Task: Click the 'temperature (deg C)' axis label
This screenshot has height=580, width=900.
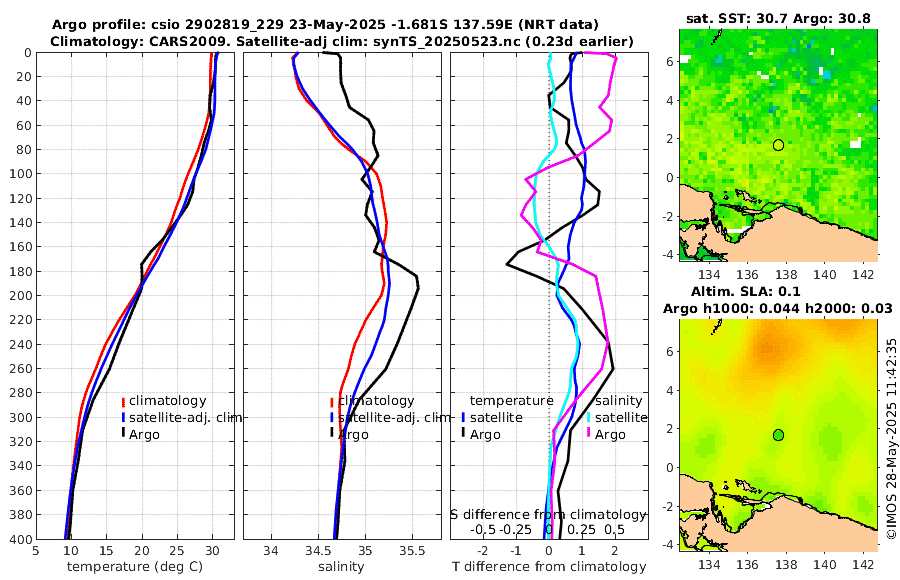Action: (135, 567)
